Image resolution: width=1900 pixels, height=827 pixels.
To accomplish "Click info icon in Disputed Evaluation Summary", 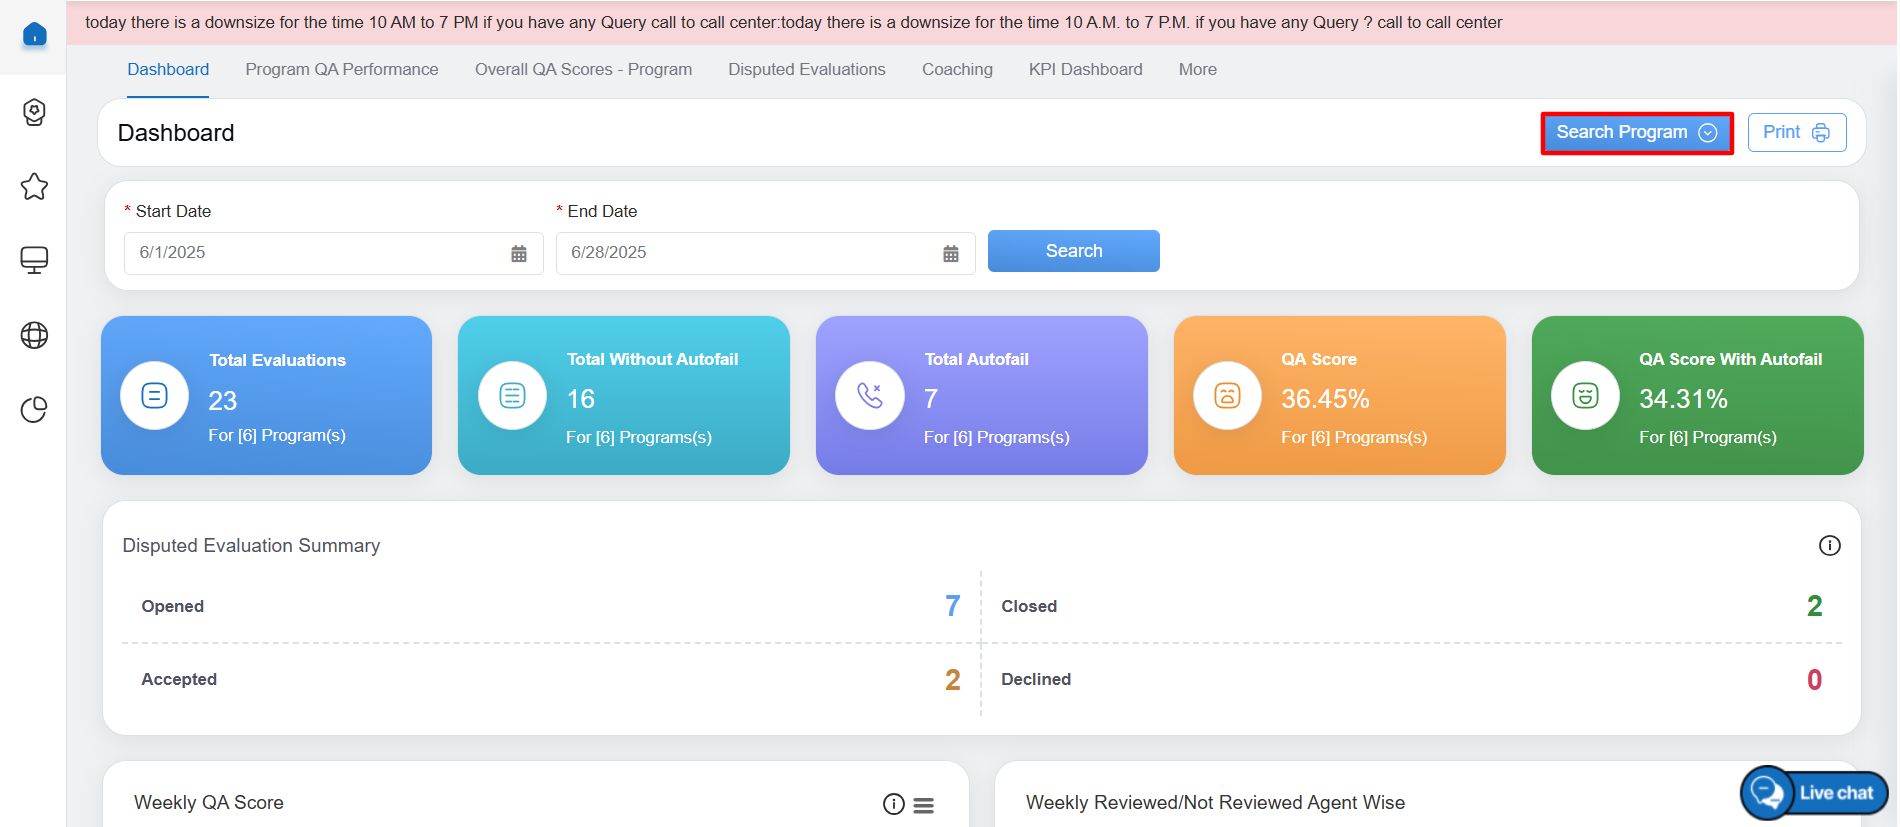I will (1829, 545).
